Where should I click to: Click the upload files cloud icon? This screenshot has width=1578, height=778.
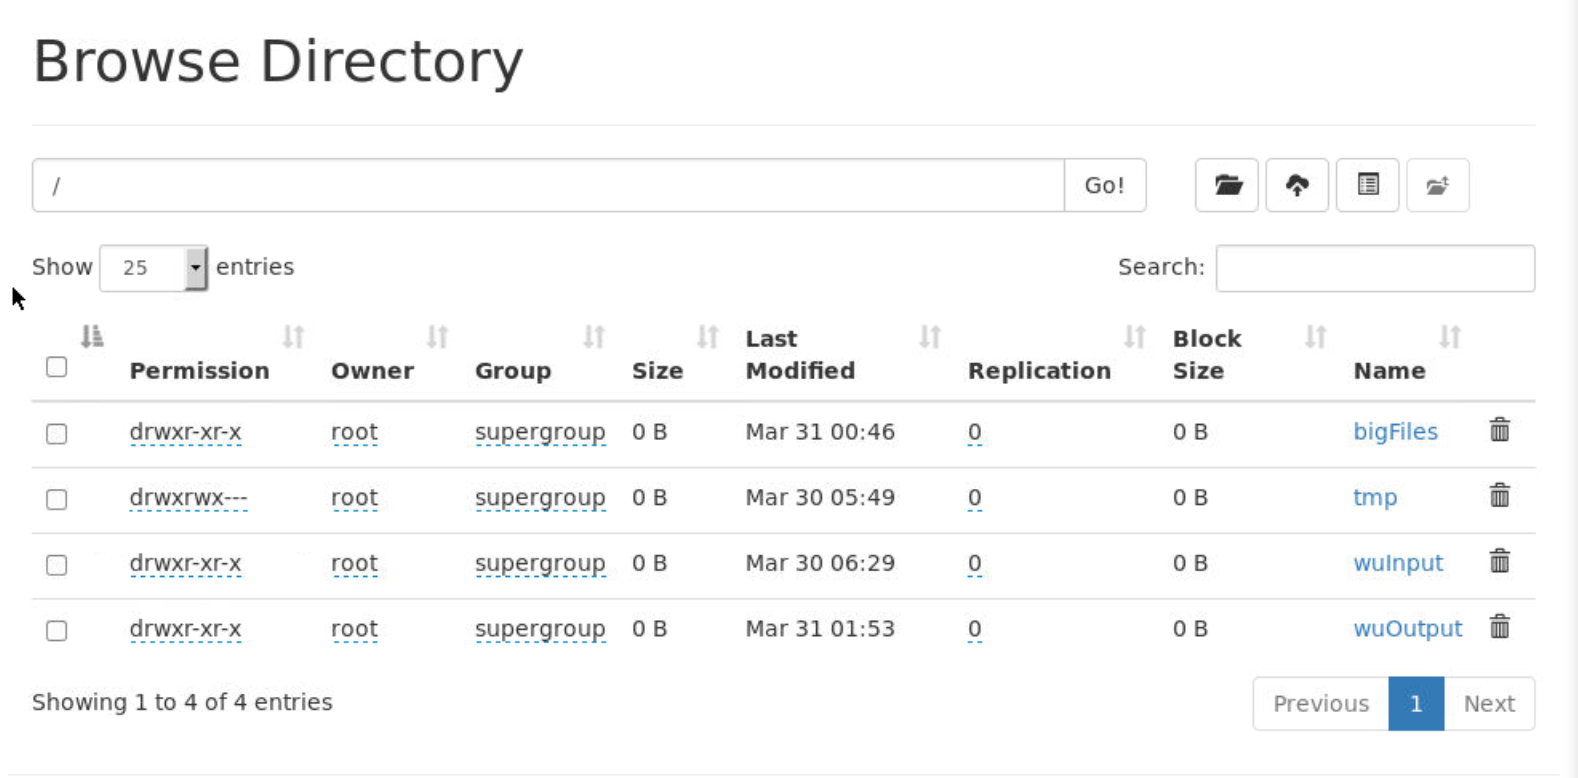tap(1297, 185)
